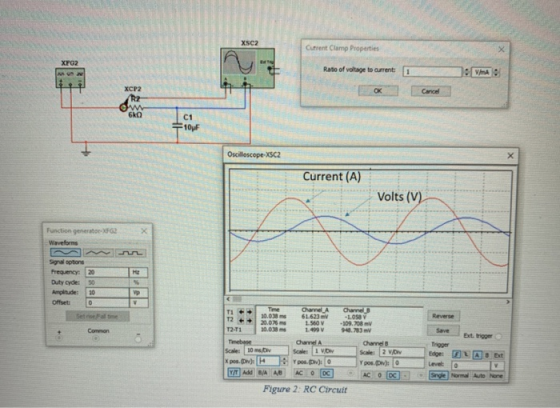Enable Y/T timebase mode
The height and width of the screenshot is (408, 560).
[x=234, y=373]
